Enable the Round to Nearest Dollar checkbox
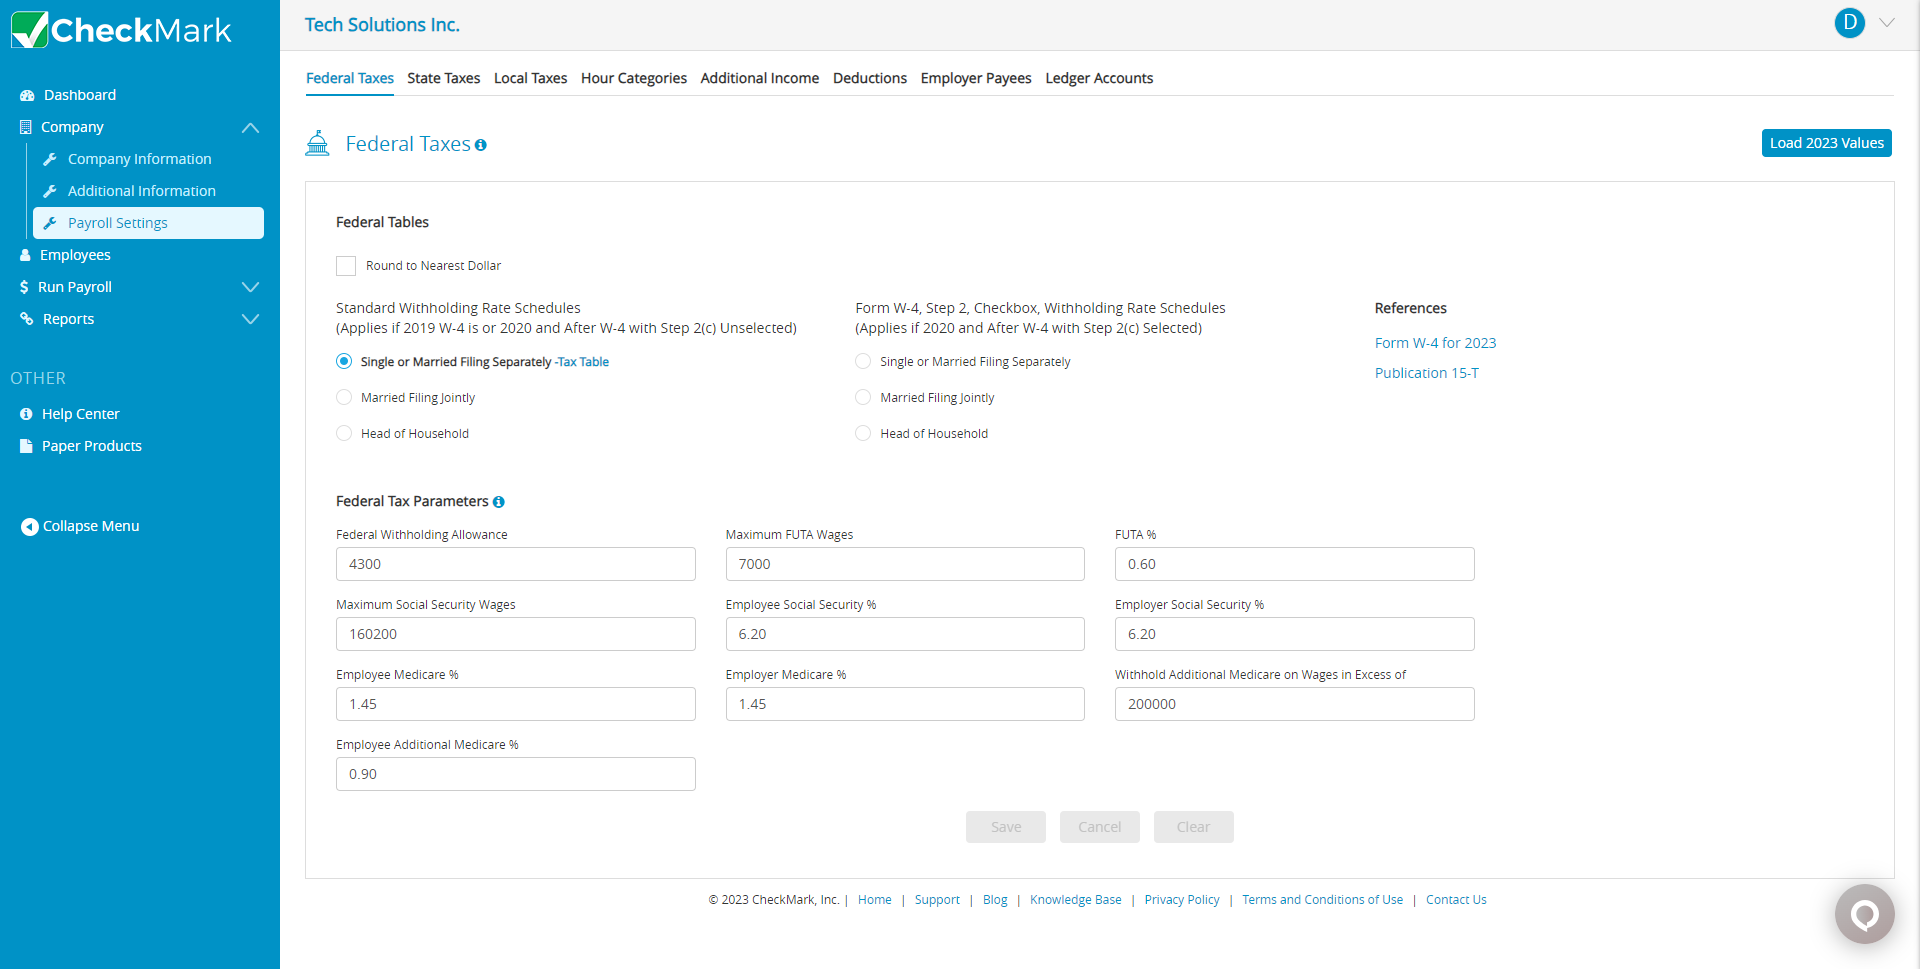The width and height of the screenshot is (1920, 969). tap(346, 266)
